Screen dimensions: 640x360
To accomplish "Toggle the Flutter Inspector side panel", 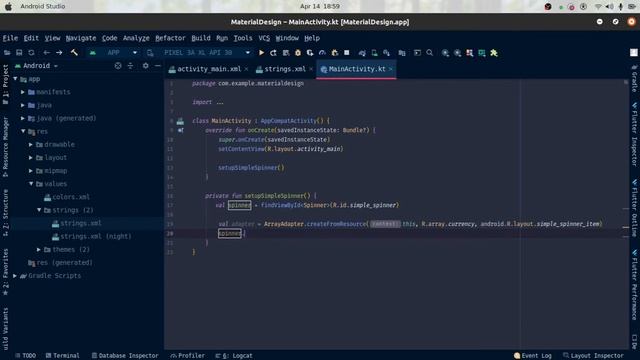I will coord(634,134).
